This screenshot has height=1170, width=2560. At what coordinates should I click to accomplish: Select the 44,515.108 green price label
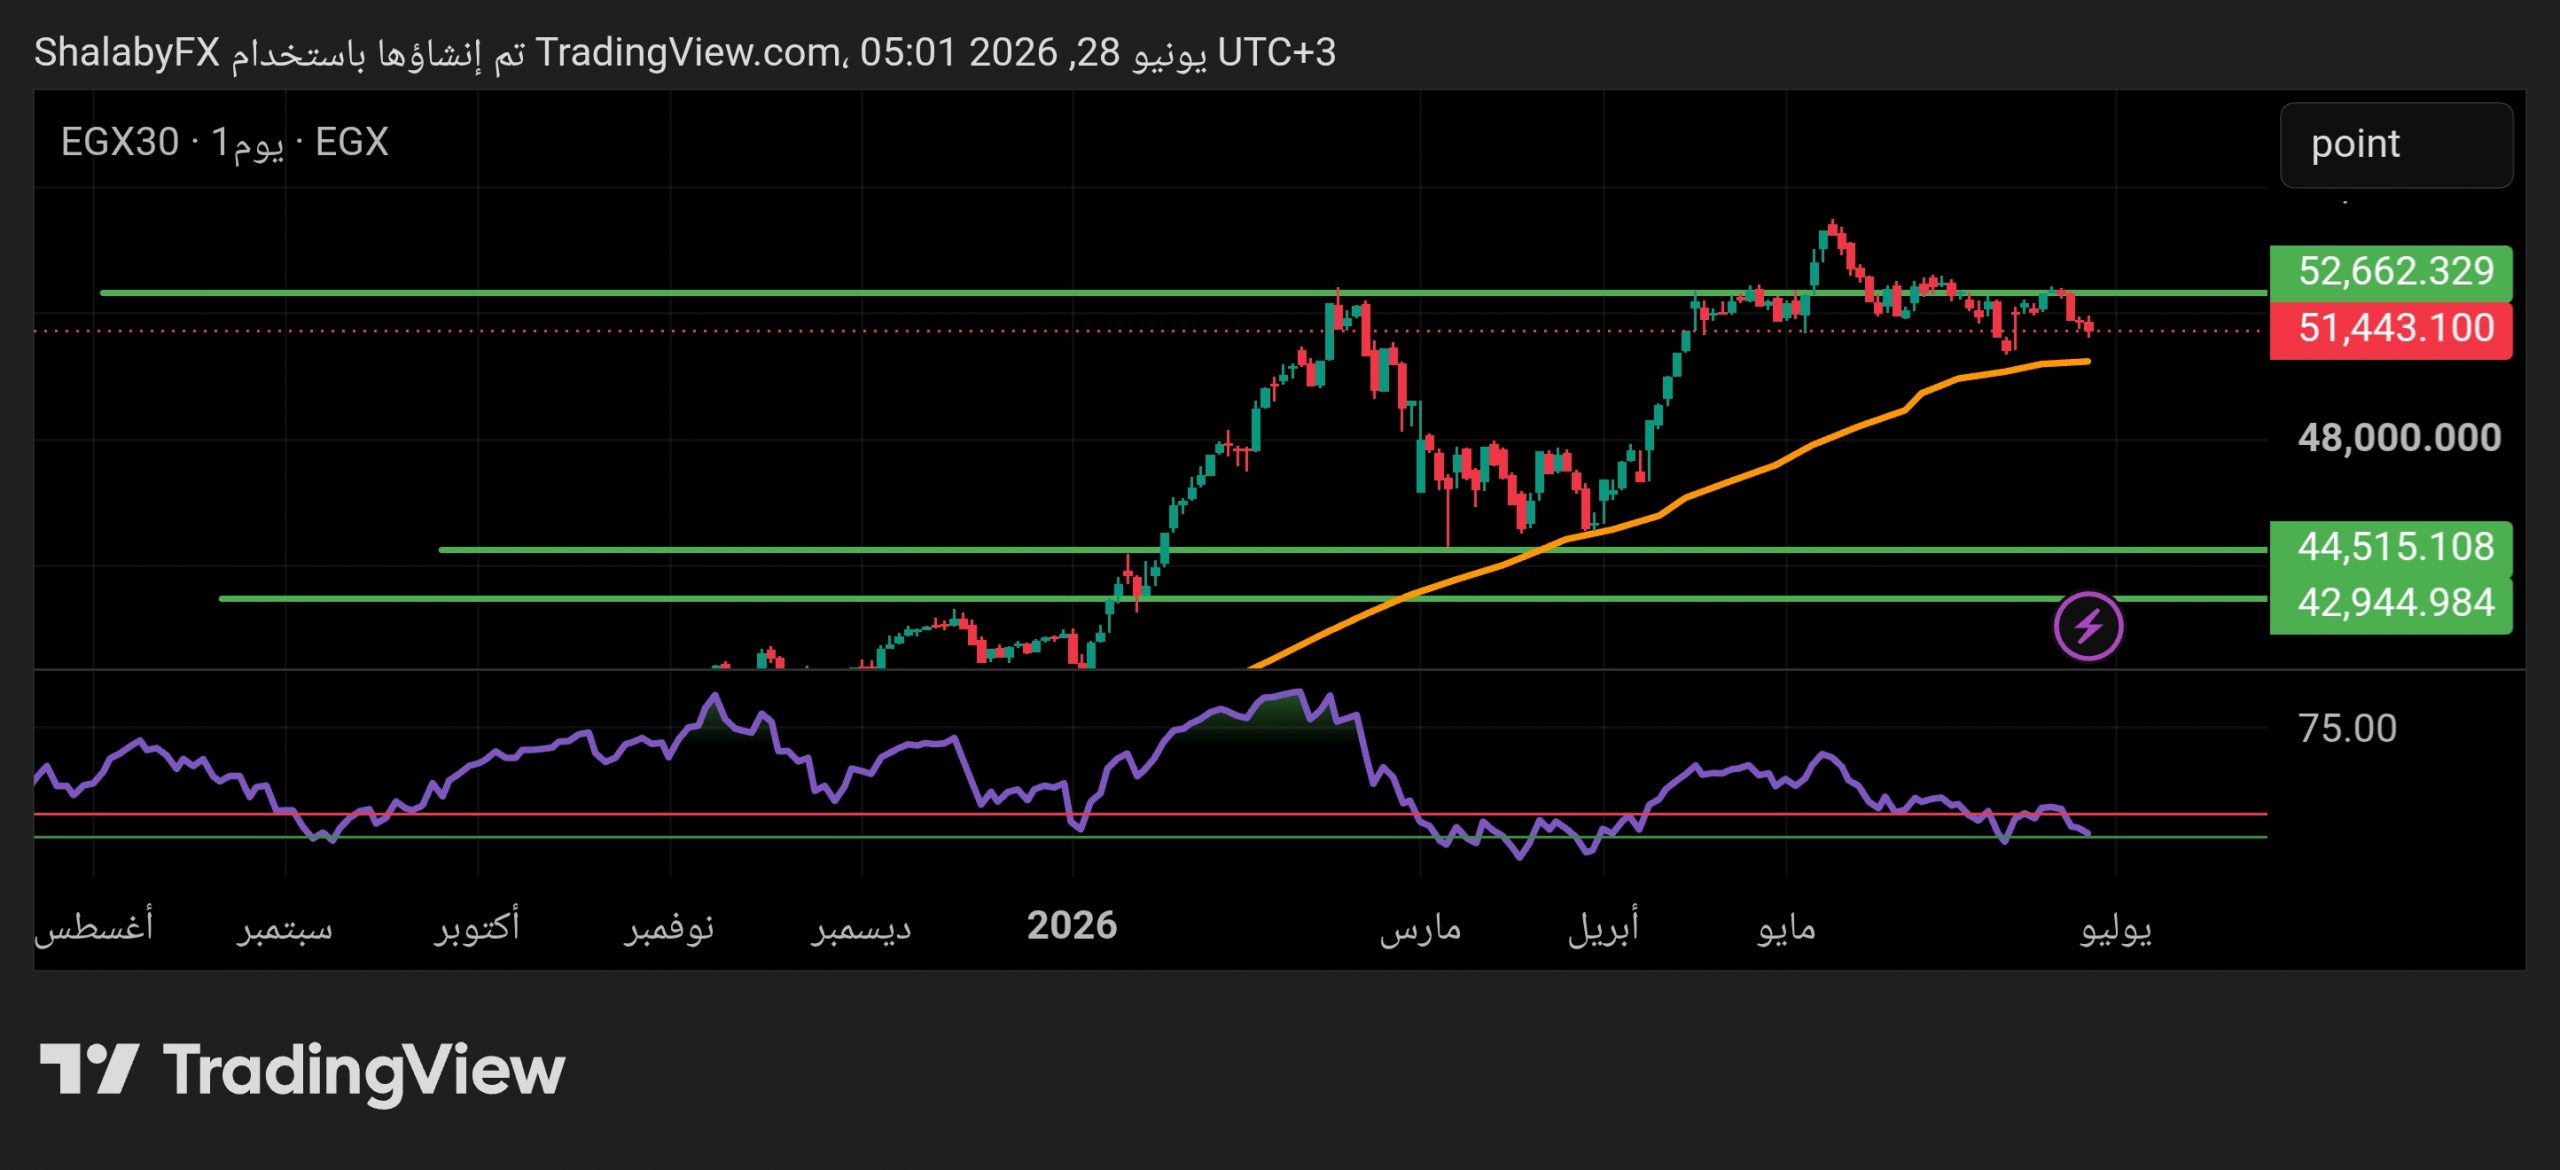(x=2391, y=548)
